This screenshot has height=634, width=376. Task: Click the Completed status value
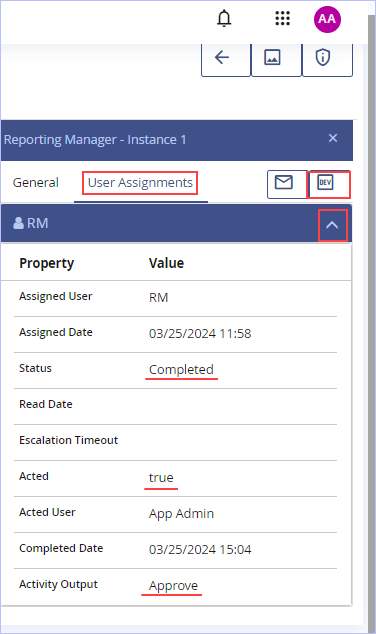181,370
